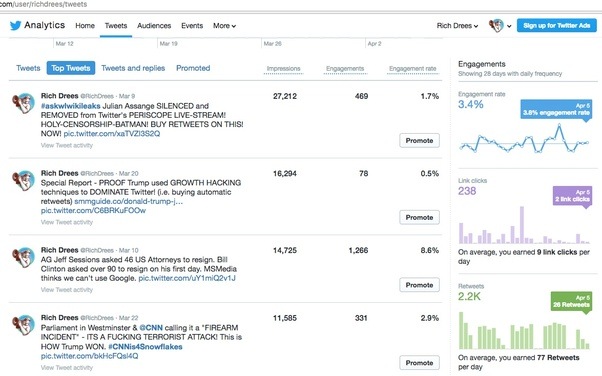Click the Apr 2 timeline date marker
This screenshot has width=602, height=376.
click(x=374, y=43)
